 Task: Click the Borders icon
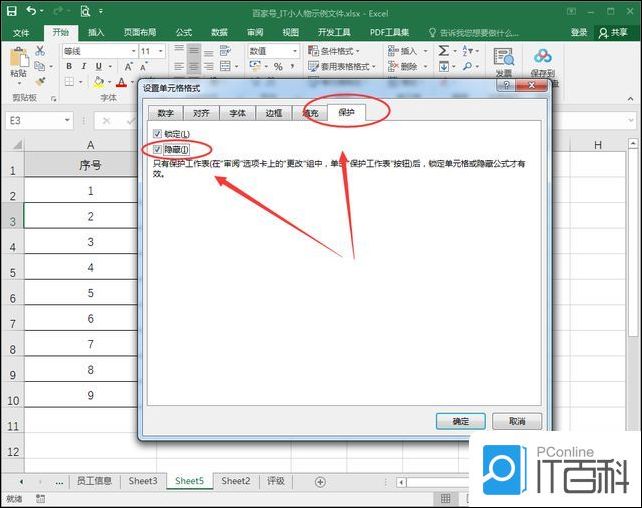click(x=70, y=82)
